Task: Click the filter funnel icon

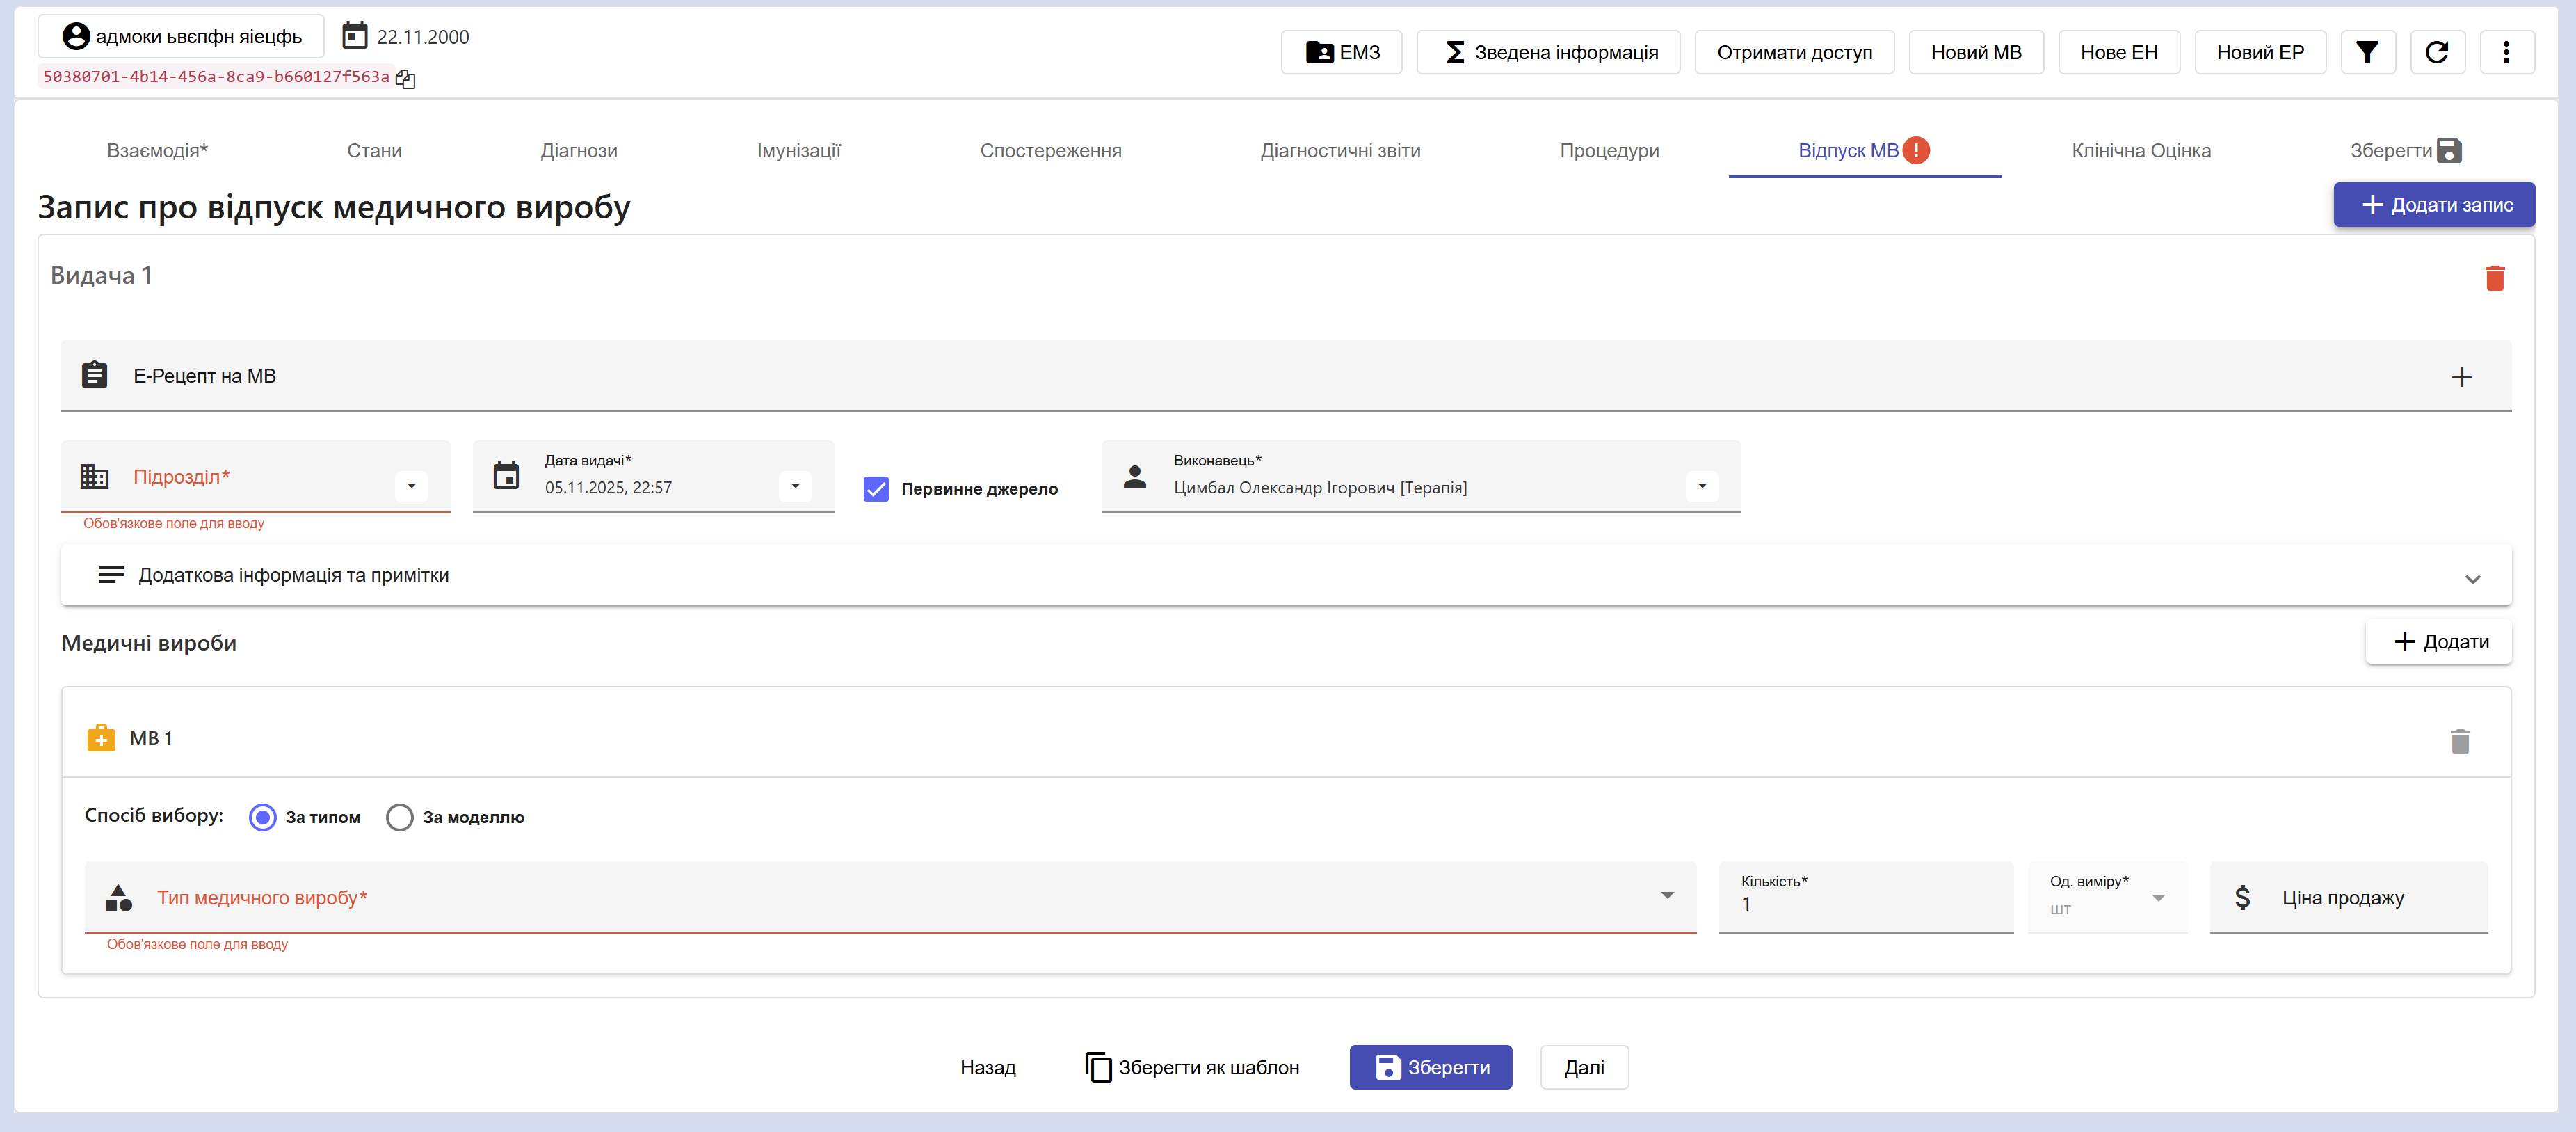Action: [x=2366, y=52]
